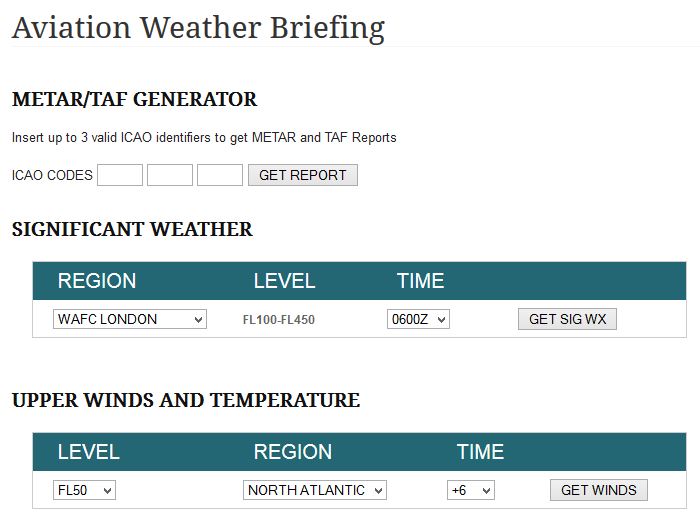Click REGION header in Significant Weather table
Screen dimensions: 700x528
click(x=97, y=281)
